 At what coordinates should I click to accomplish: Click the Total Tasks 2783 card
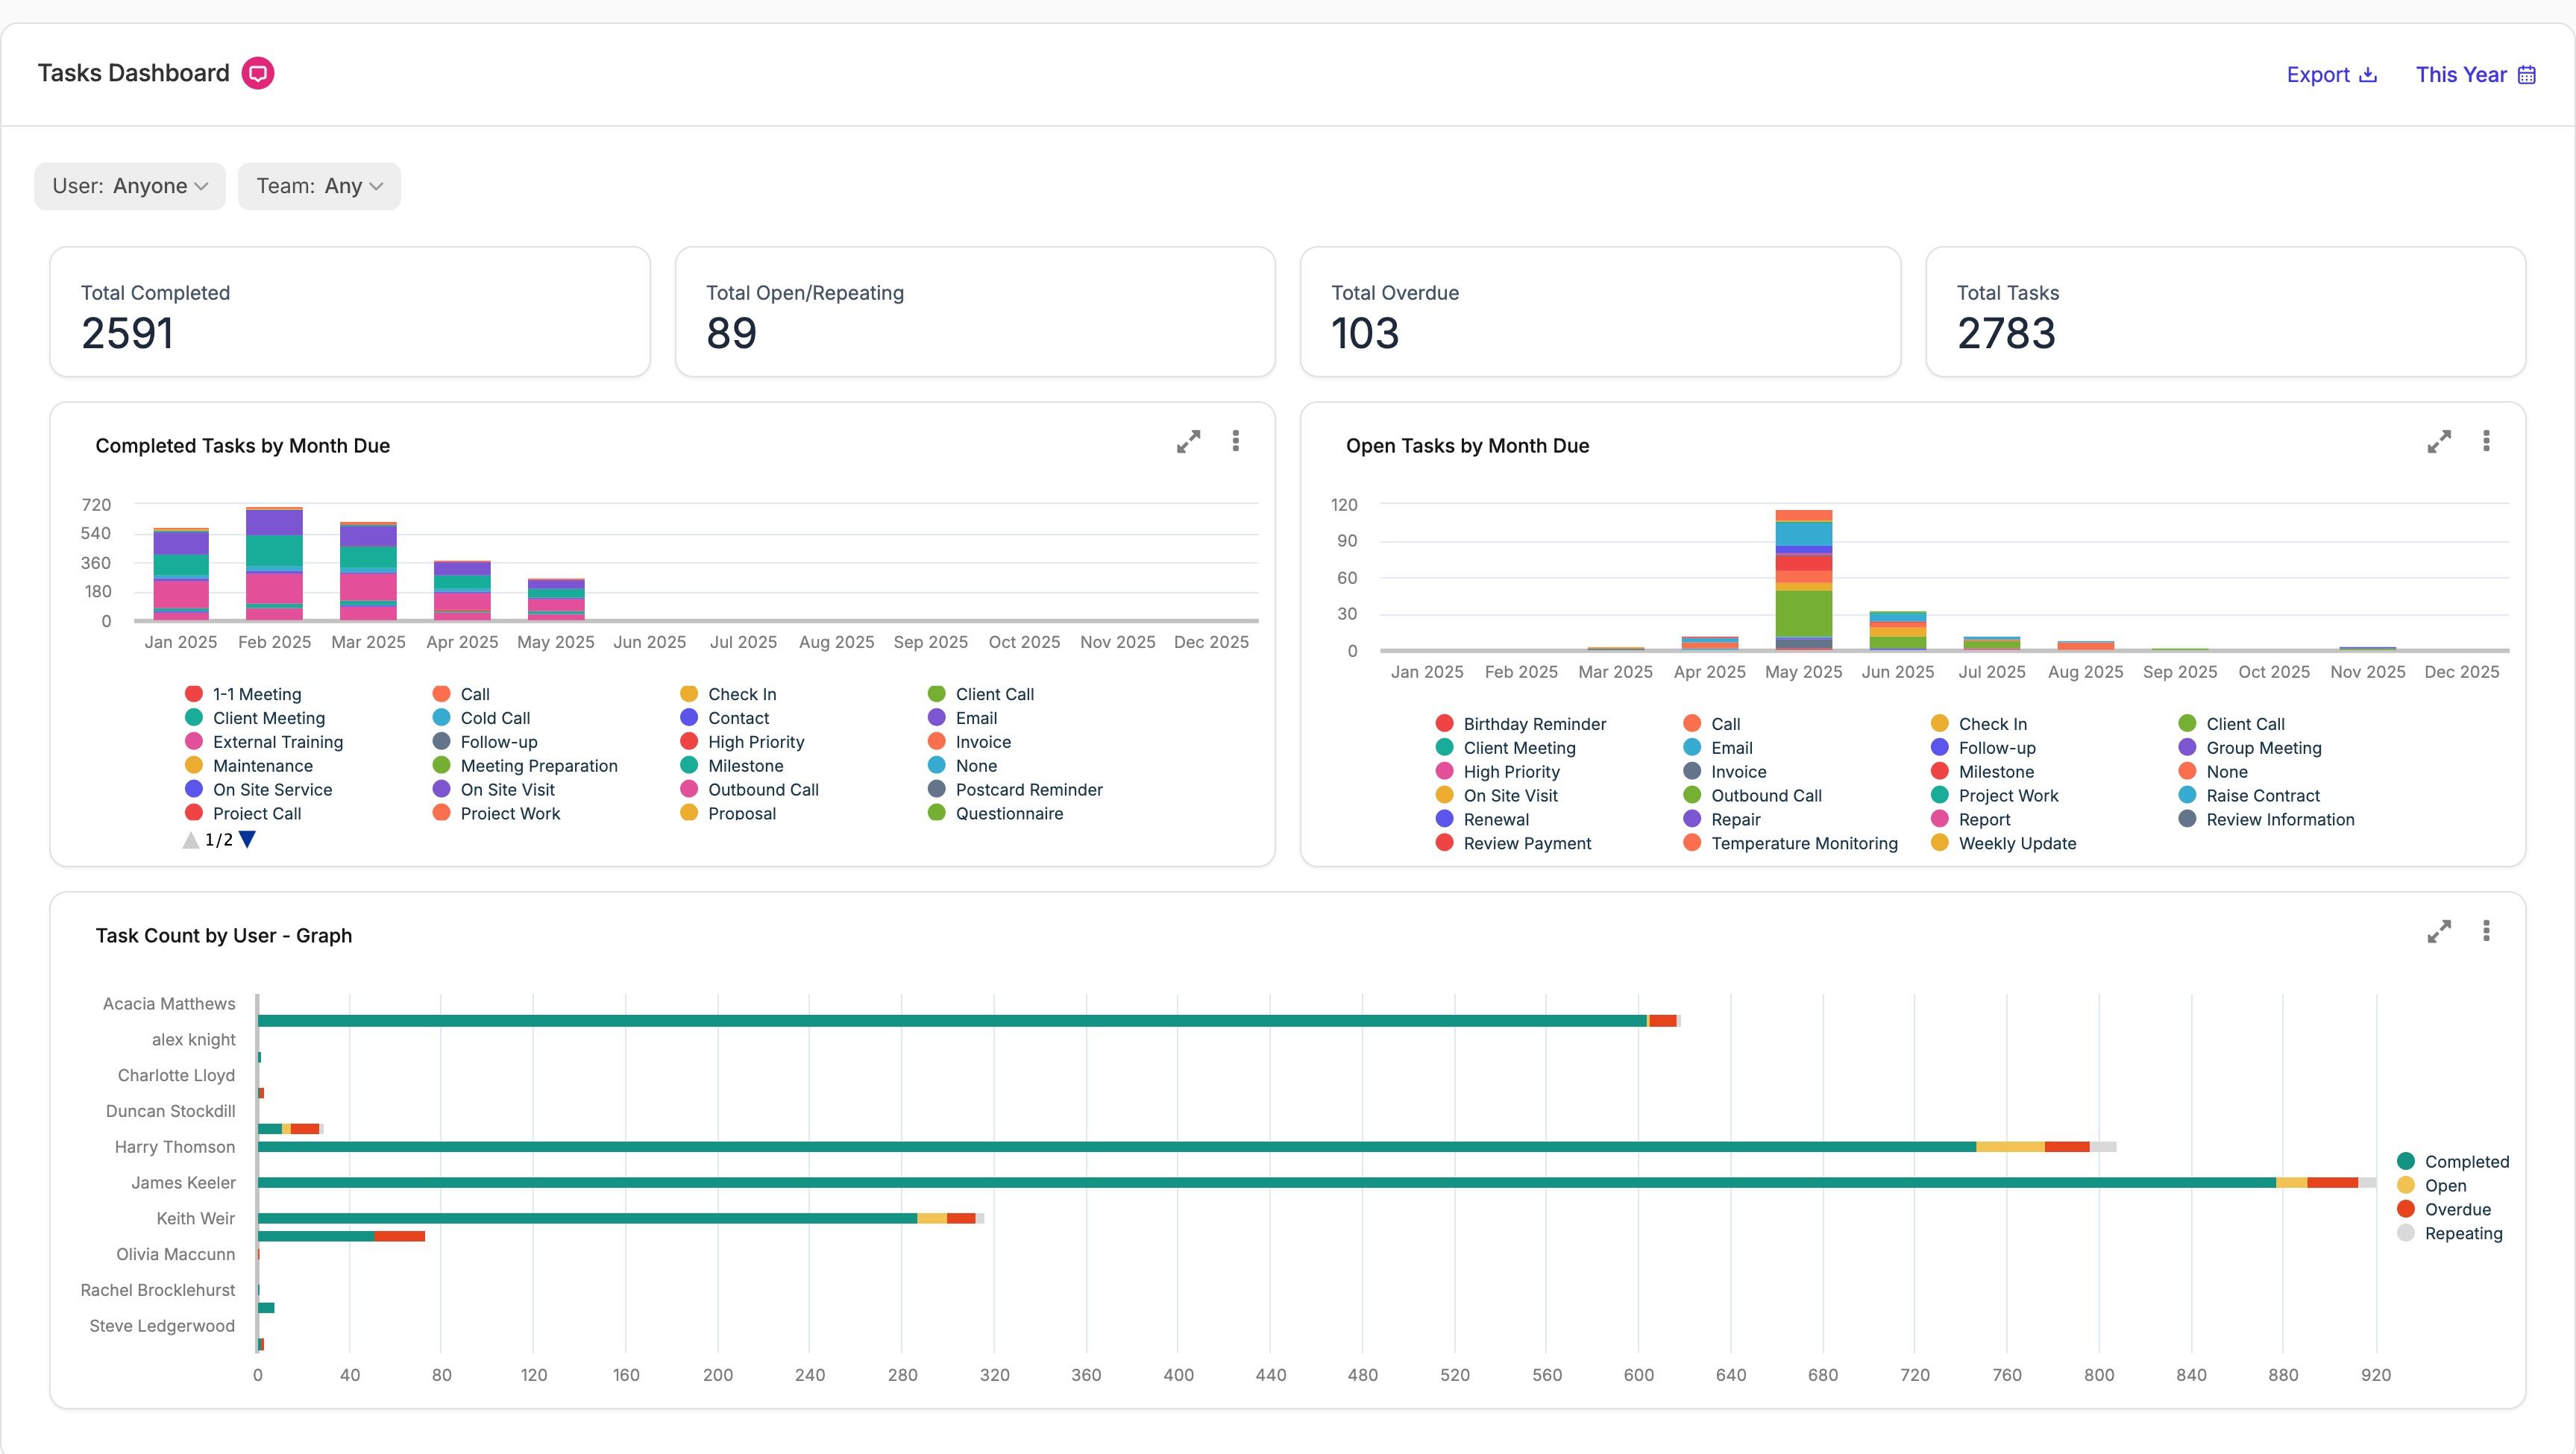click(x=2225, y=312)
